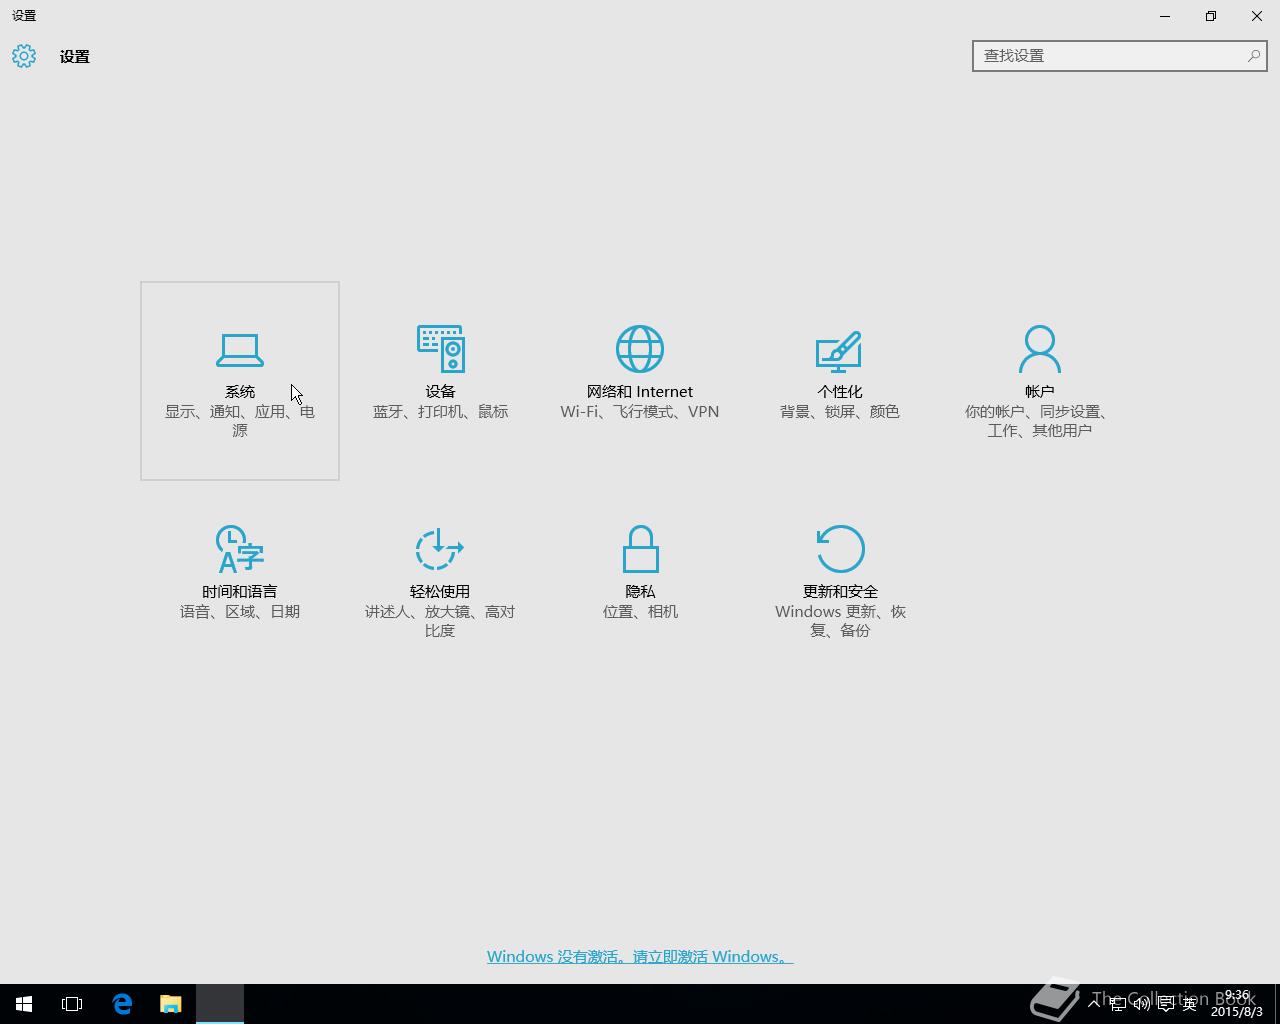Open the network status tray icon
The height and width of the screenshot is (1024, 1280).
point(1118,1003)
